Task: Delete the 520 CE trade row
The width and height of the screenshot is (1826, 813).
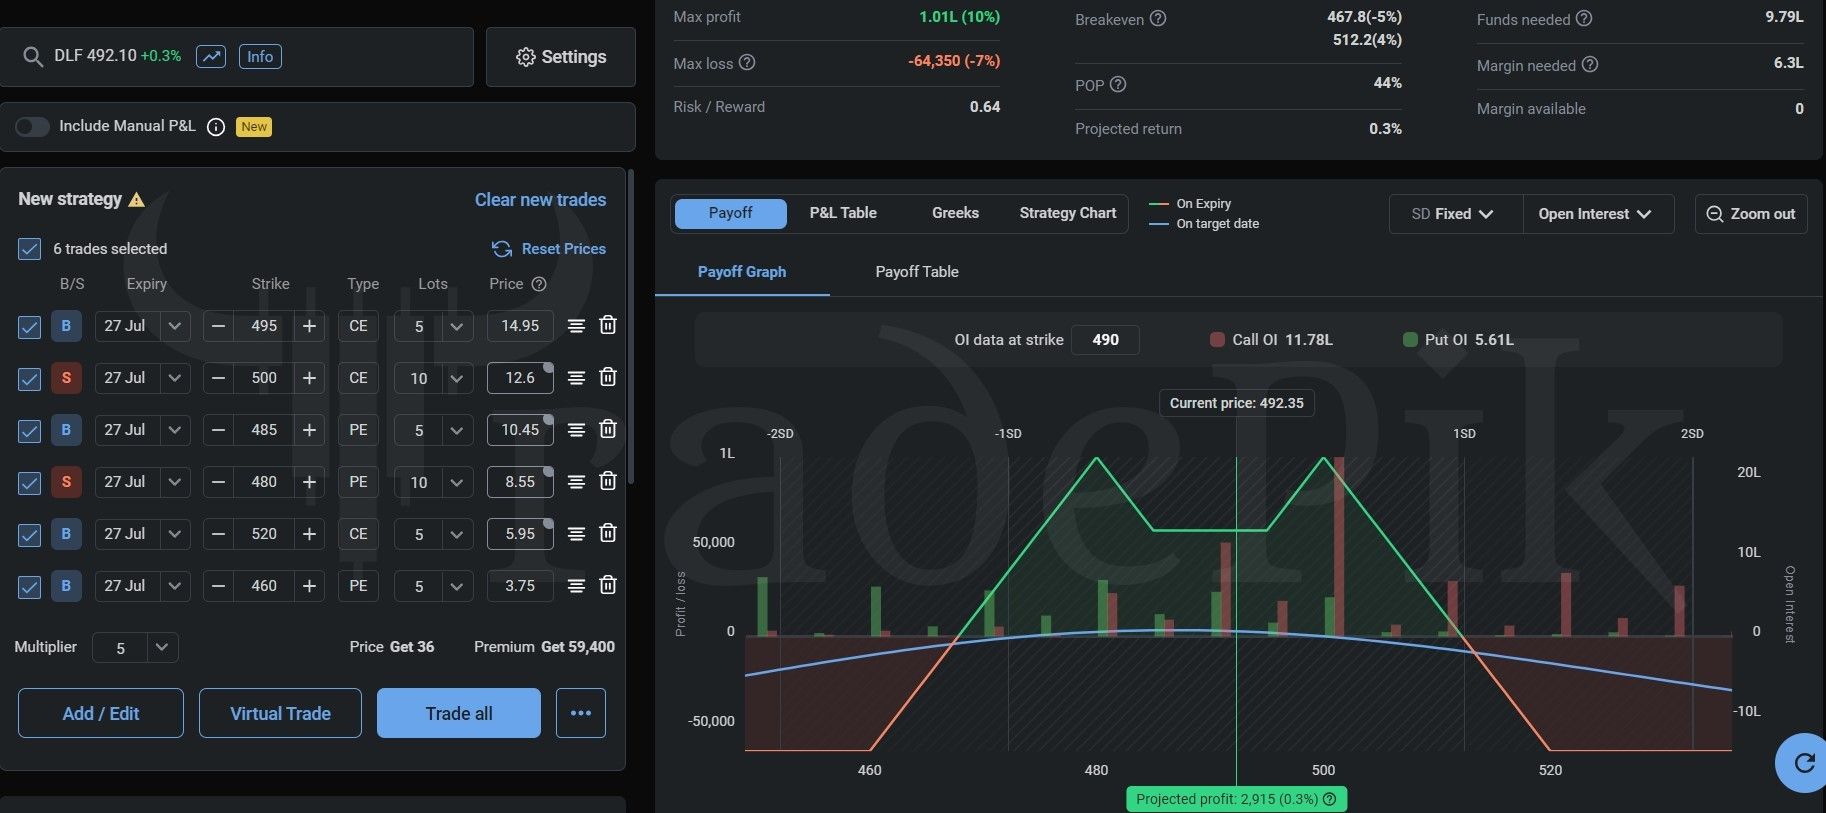Action: tap(608, 533)
